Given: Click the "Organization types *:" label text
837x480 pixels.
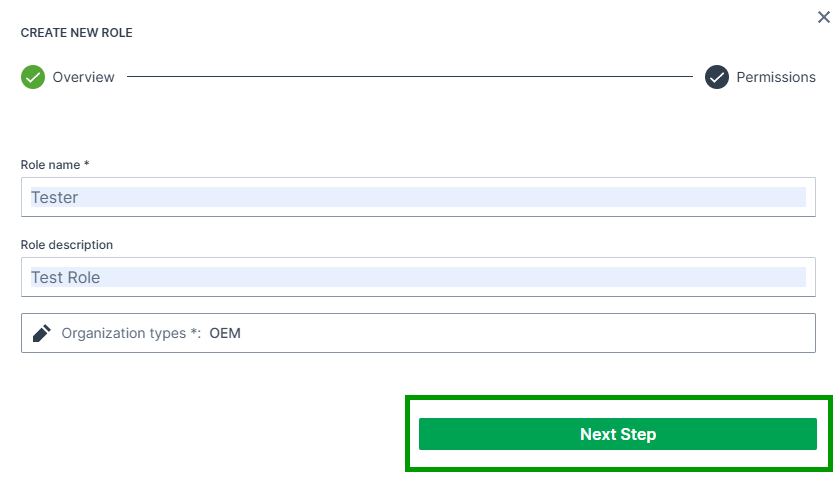Looking at the screenshot, I should pos(126,333).
